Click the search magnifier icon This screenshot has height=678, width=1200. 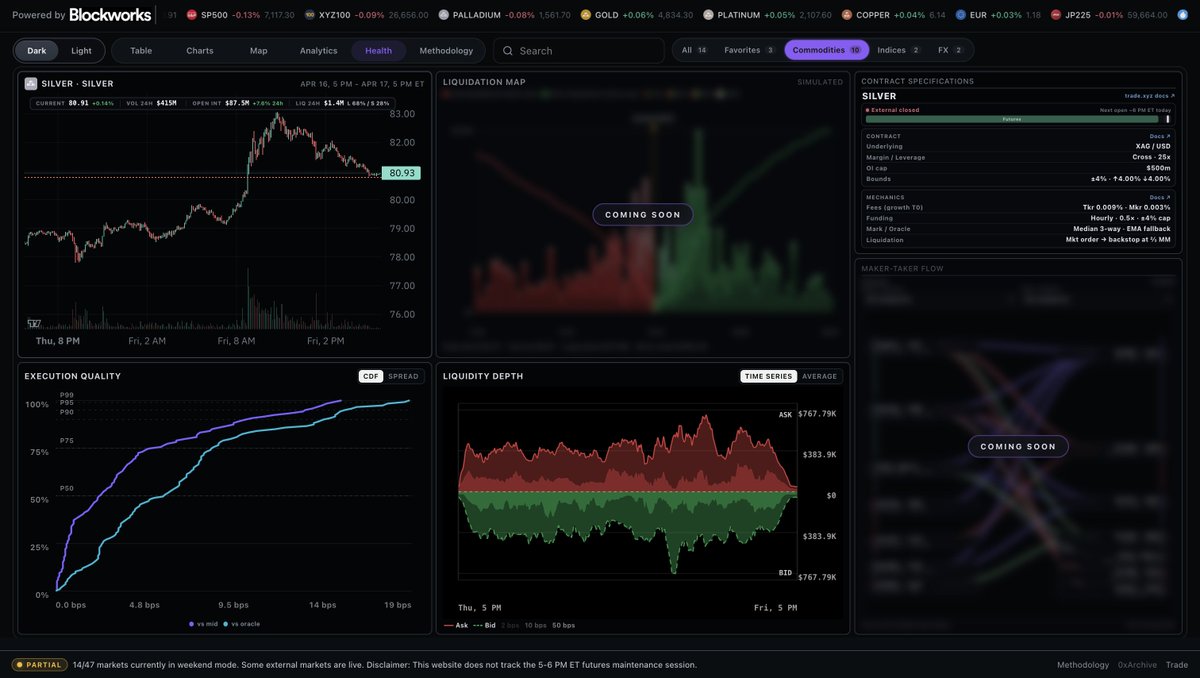click(508, 50)
